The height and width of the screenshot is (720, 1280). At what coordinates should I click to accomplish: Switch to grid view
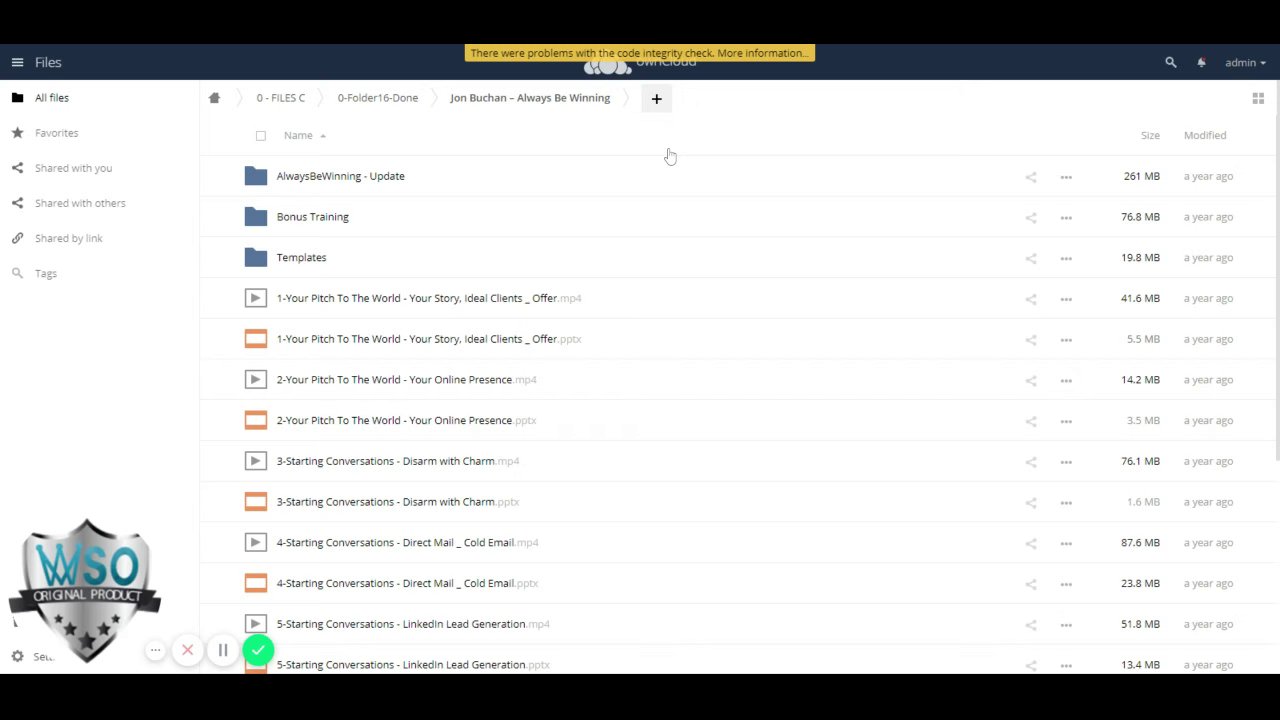click(x=1258, y=98)
